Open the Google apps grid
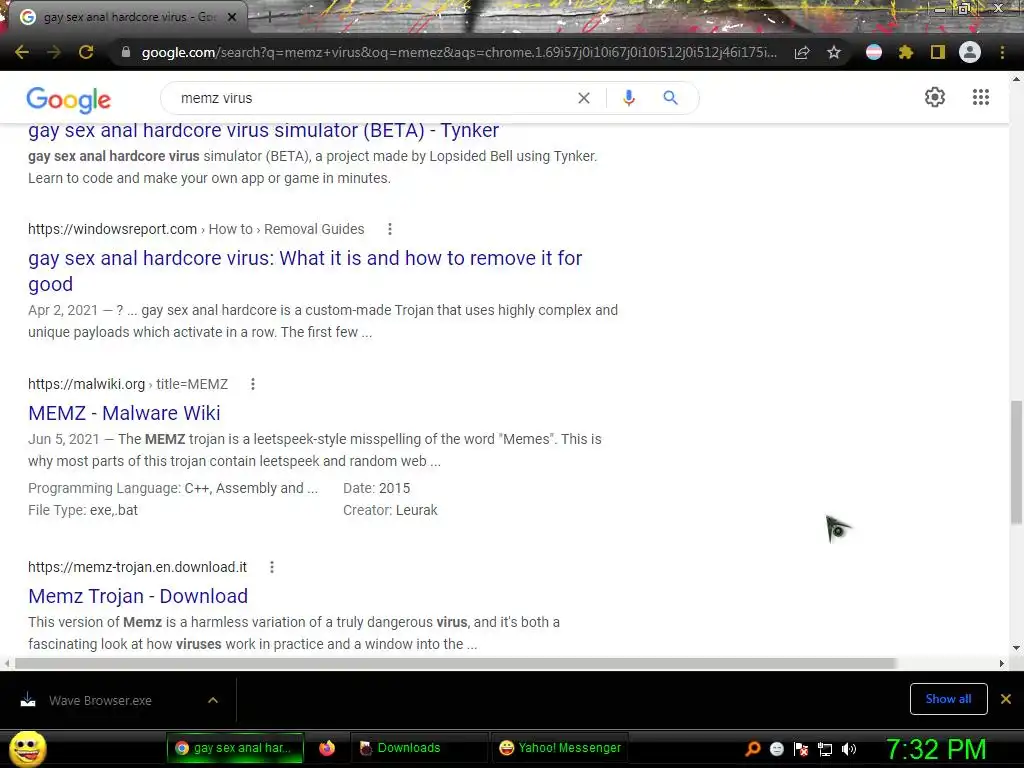 (x=981, y=97)
